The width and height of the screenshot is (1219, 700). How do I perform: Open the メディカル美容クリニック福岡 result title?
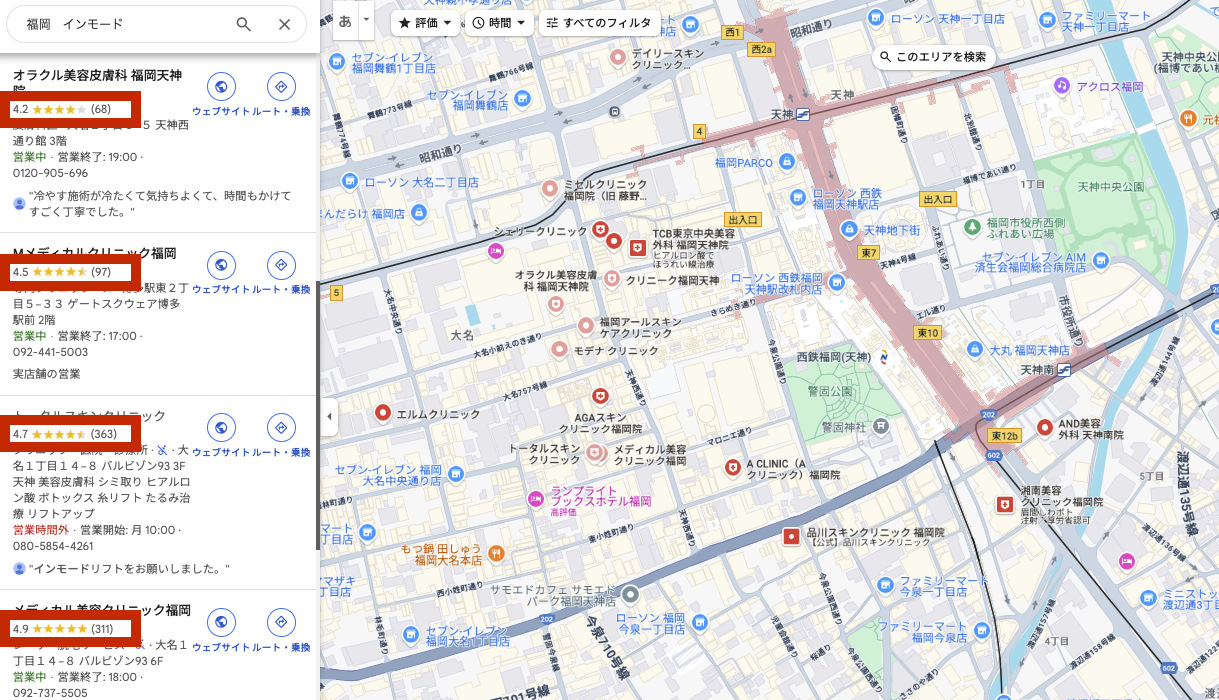click(x=102, y=610)
